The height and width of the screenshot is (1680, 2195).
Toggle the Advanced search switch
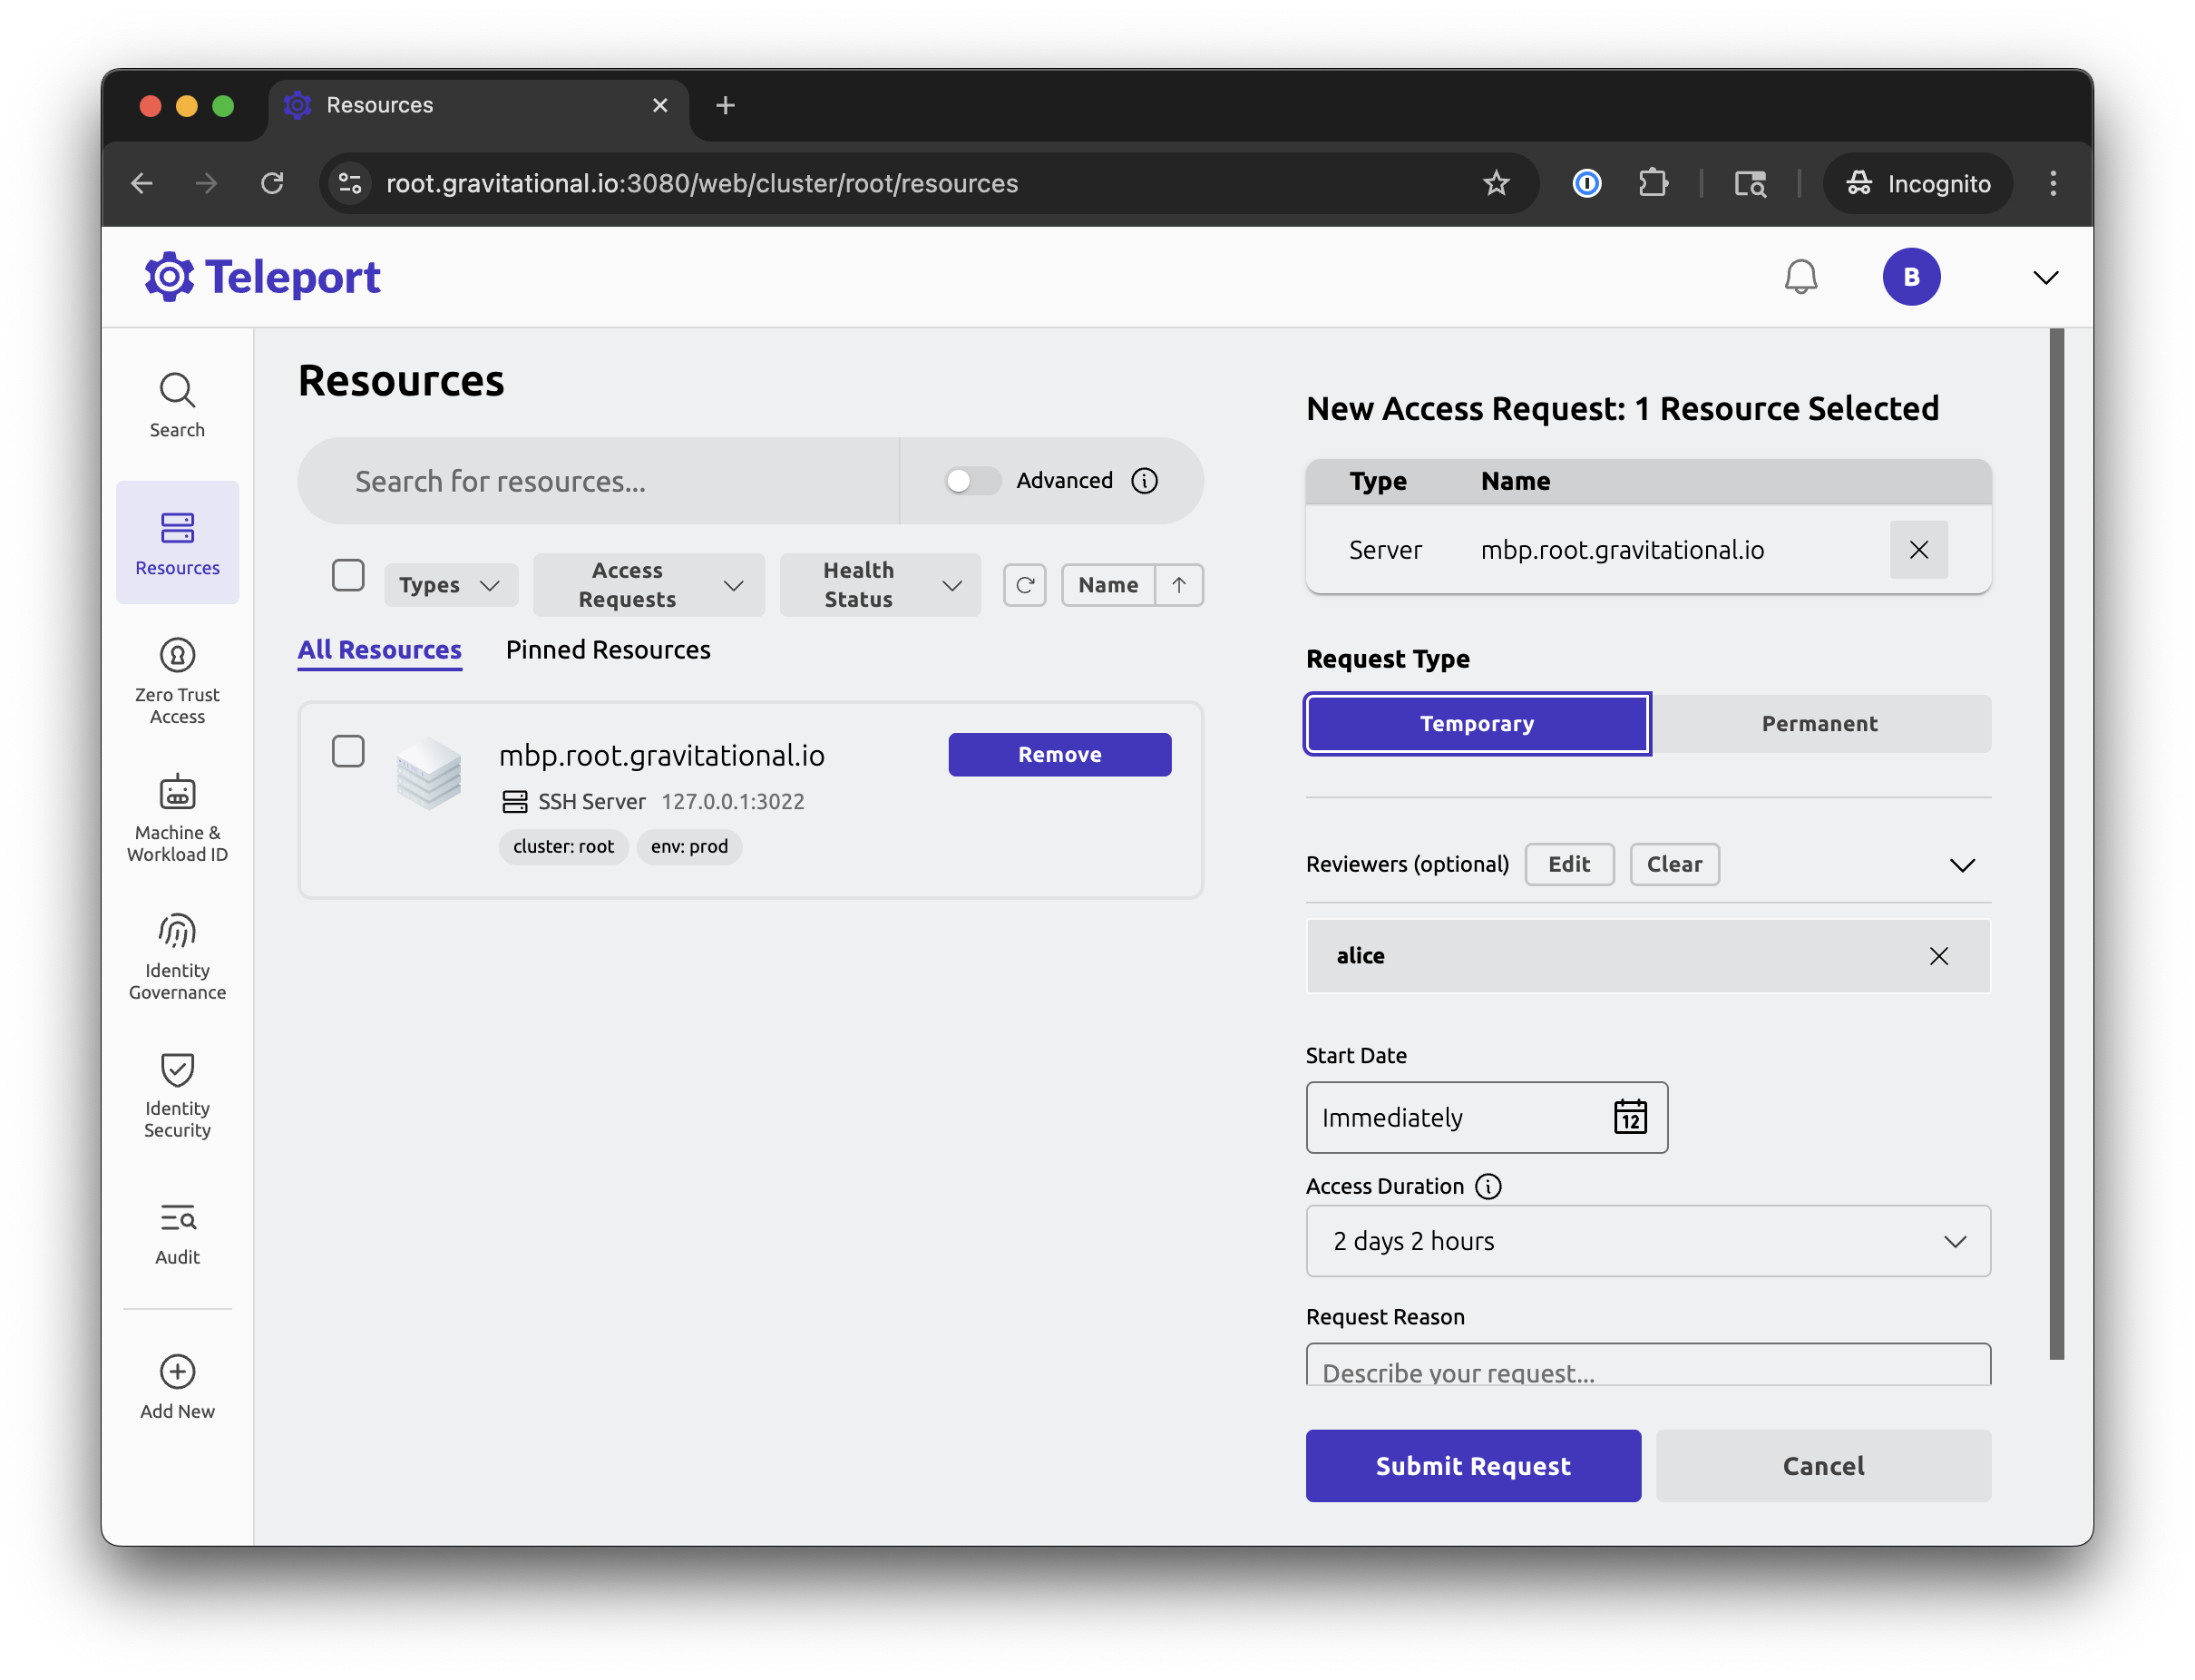pyautogui.click(x=971, y=481)
